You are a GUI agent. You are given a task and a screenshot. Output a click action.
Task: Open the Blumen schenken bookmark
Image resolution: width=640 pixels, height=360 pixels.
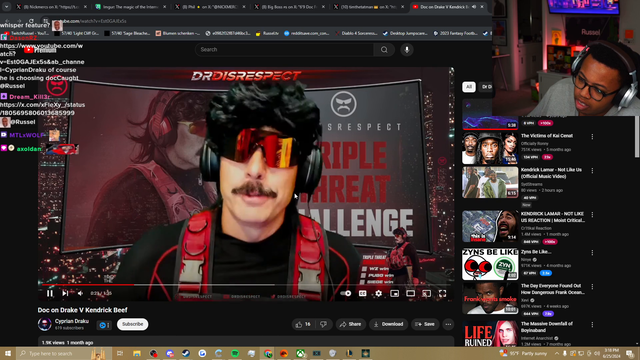tap(178, 33)
